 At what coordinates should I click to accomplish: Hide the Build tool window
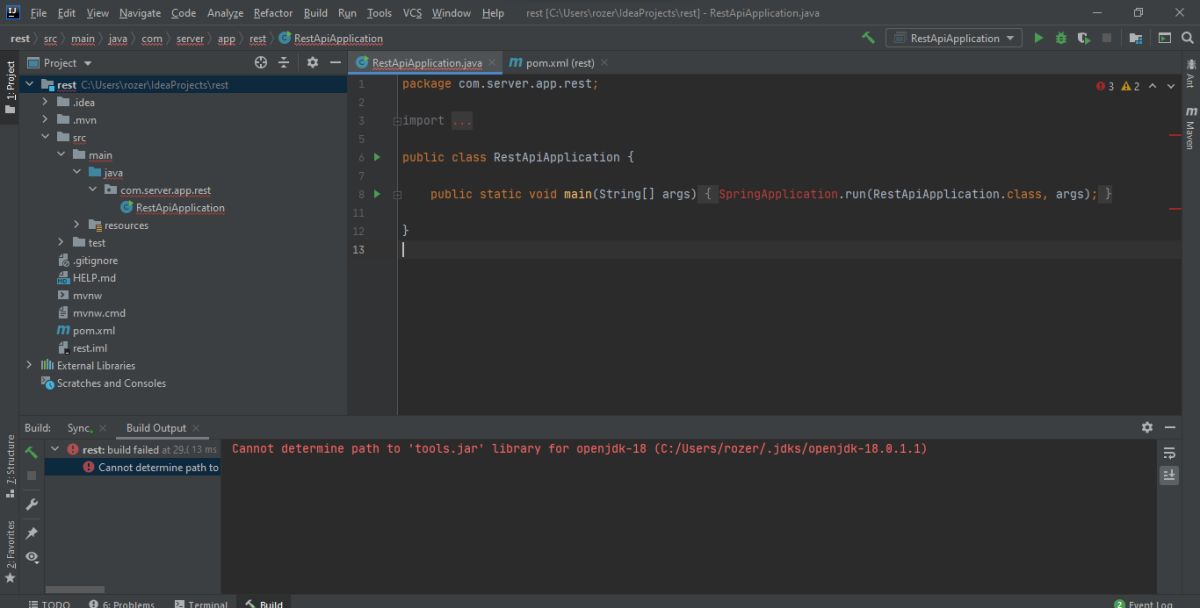(1170, 427)
